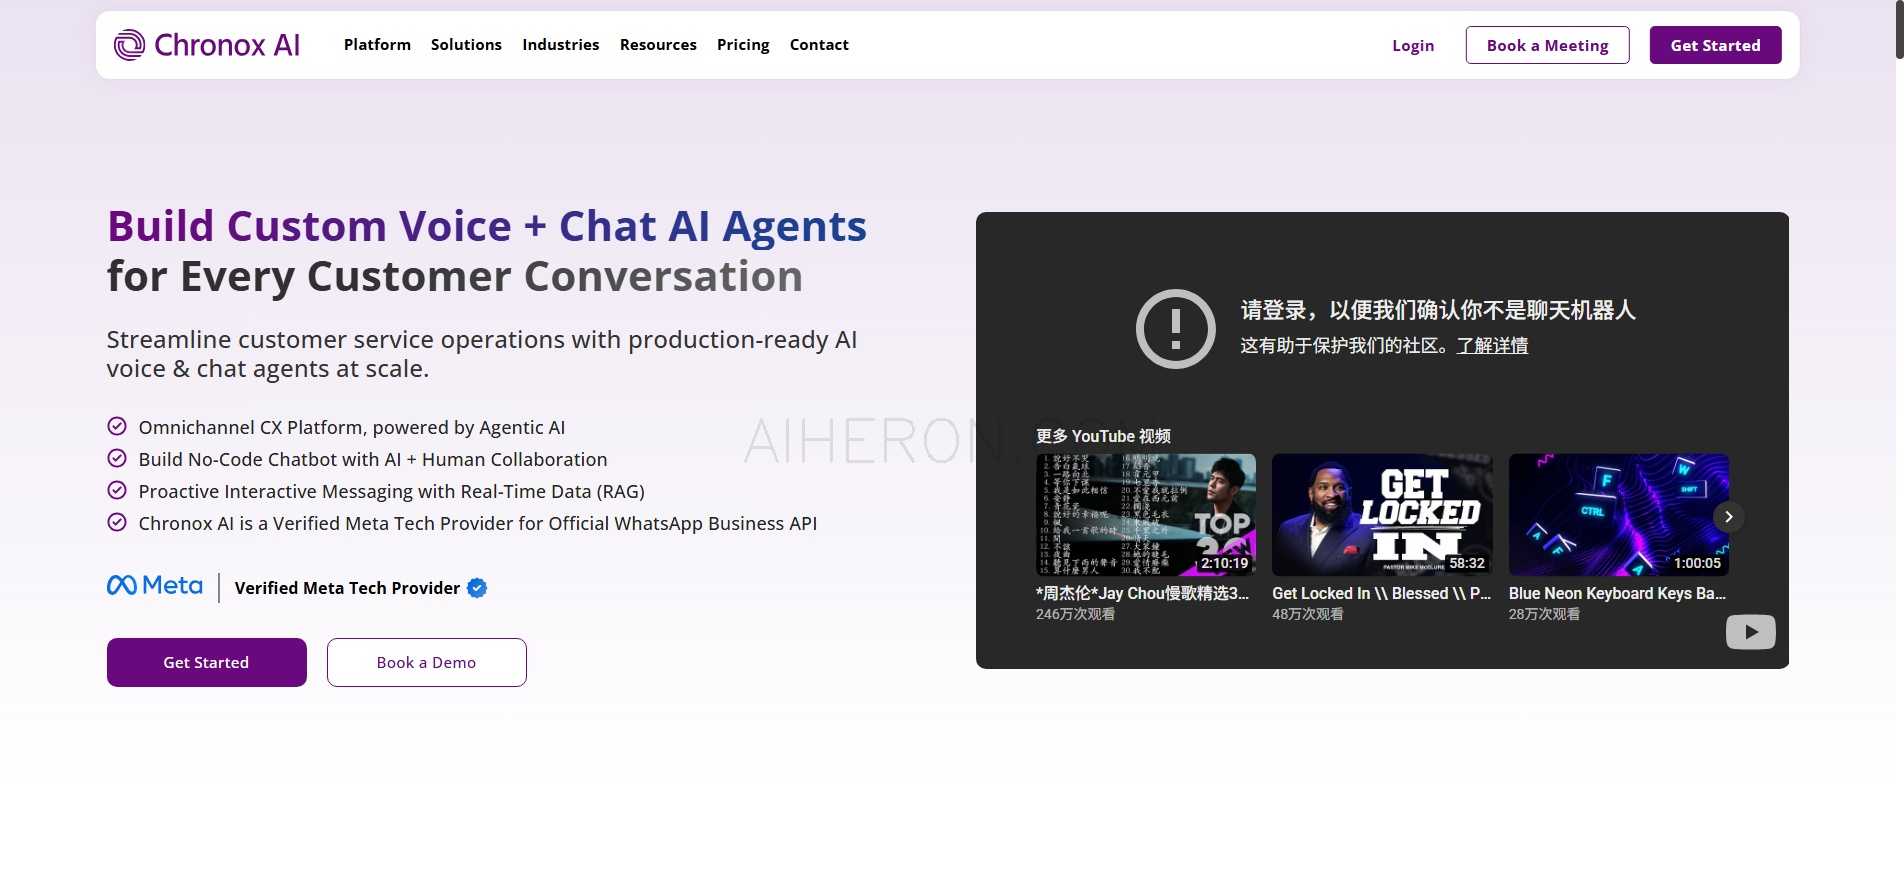Viewport: 1904px width, 880px height.
Task: Click the Login link
Action: point(1412,46)
